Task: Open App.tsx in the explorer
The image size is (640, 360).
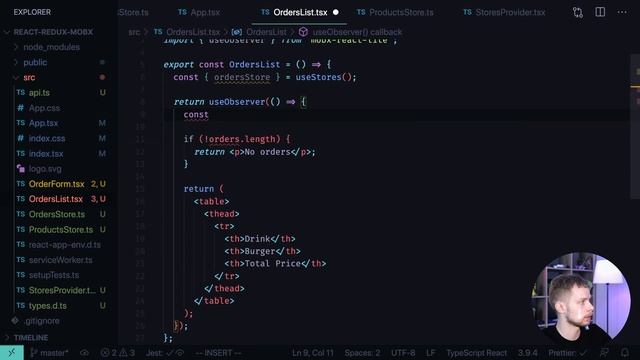Action: [x=43, y=123]
